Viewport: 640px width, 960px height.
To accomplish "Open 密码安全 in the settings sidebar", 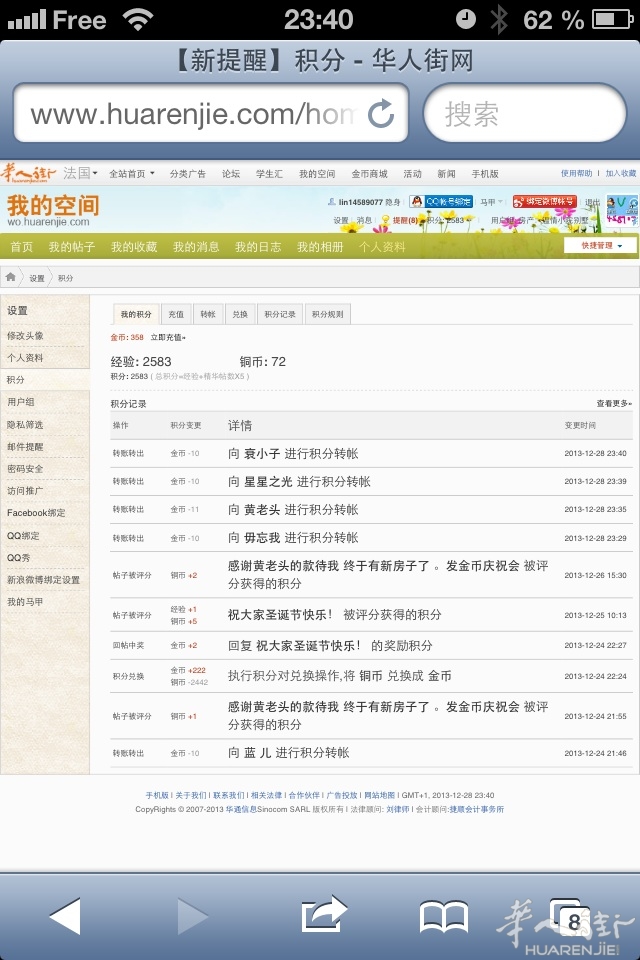I will point(25,469).
